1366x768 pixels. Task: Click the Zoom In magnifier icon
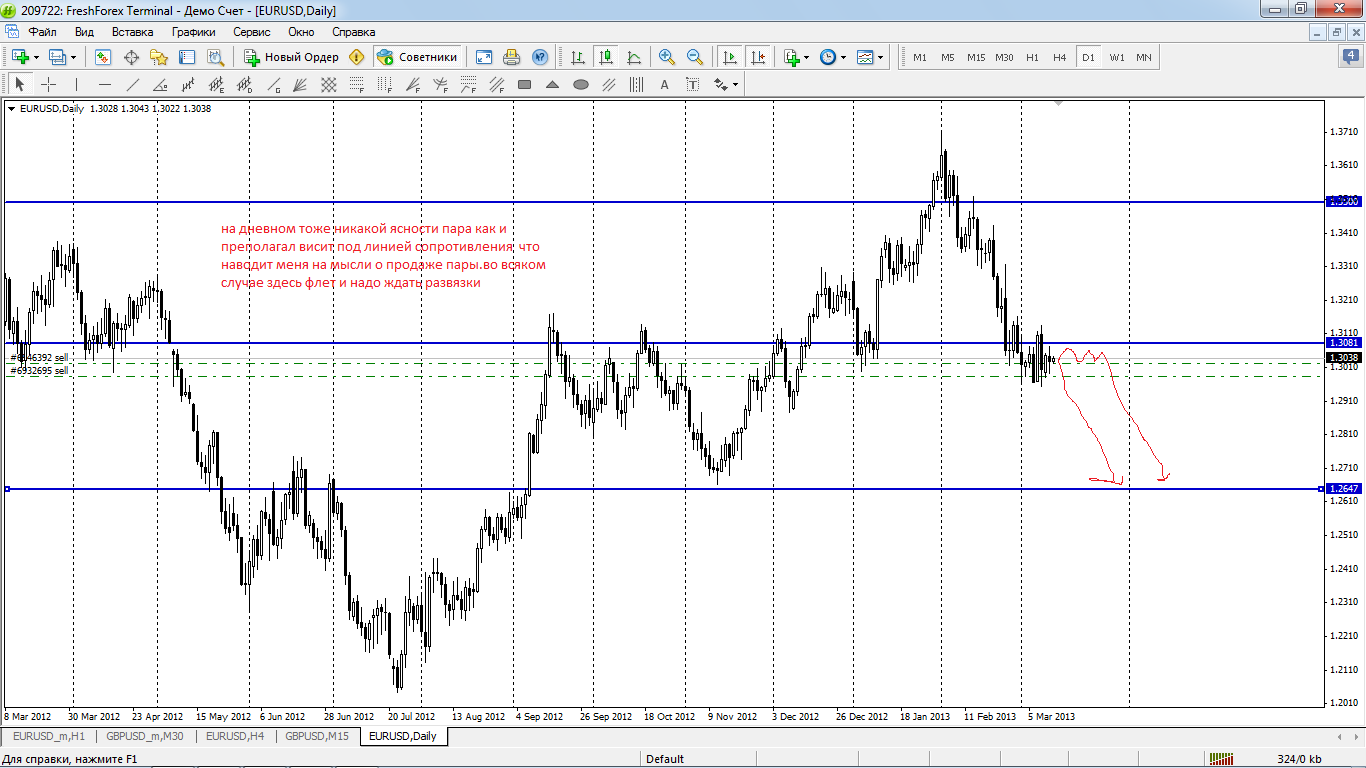coord(666,57)
